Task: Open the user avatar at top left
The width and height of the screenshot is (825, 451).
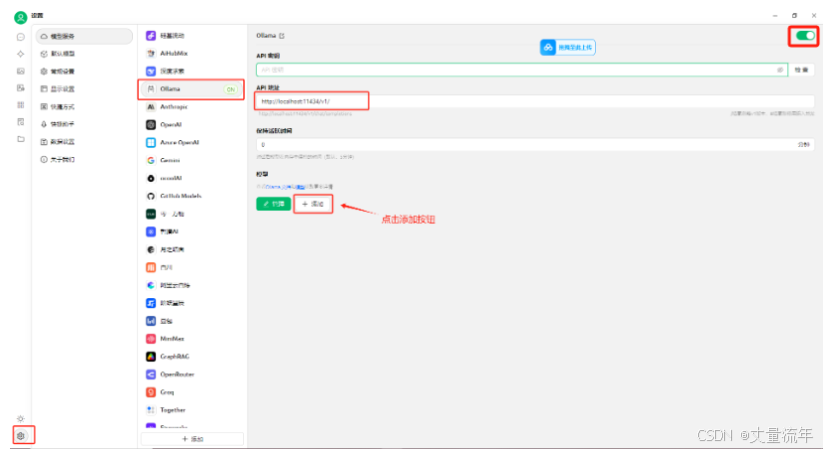Action: [21, 17]
